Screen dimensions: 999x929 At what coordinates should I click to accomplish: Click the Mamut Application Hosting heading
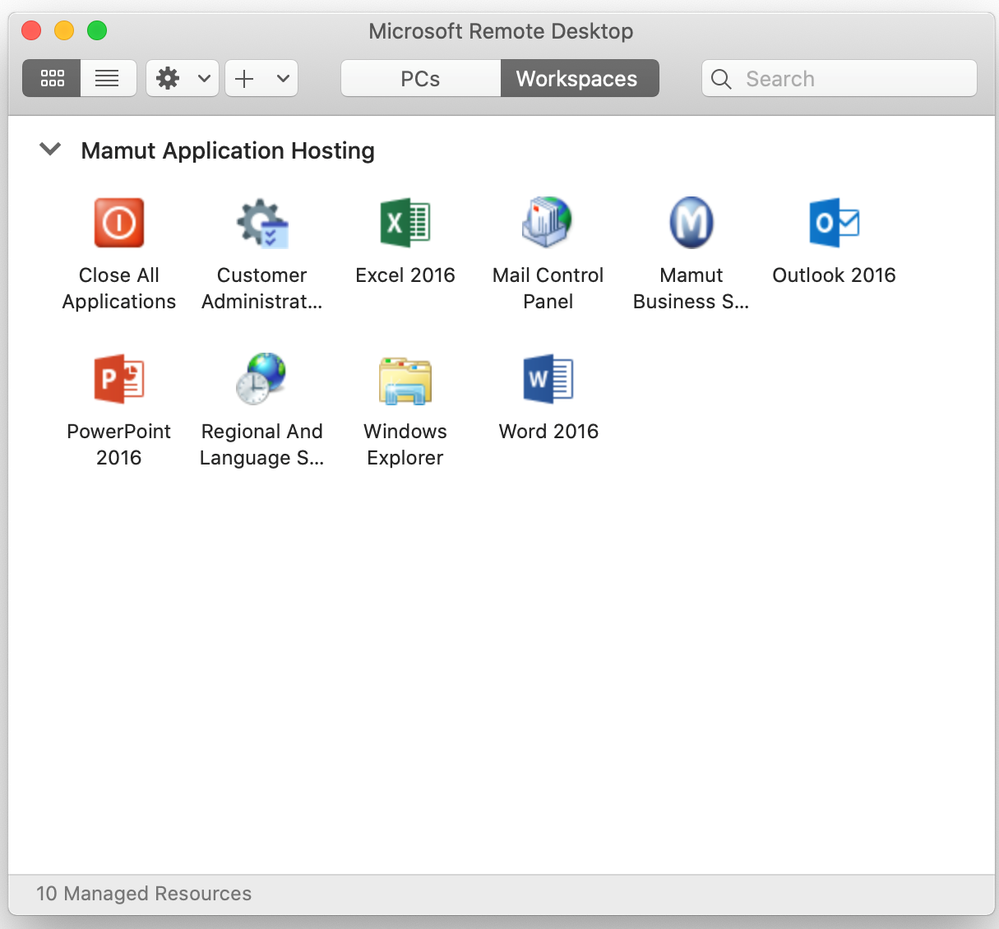(x=227, y=151)
